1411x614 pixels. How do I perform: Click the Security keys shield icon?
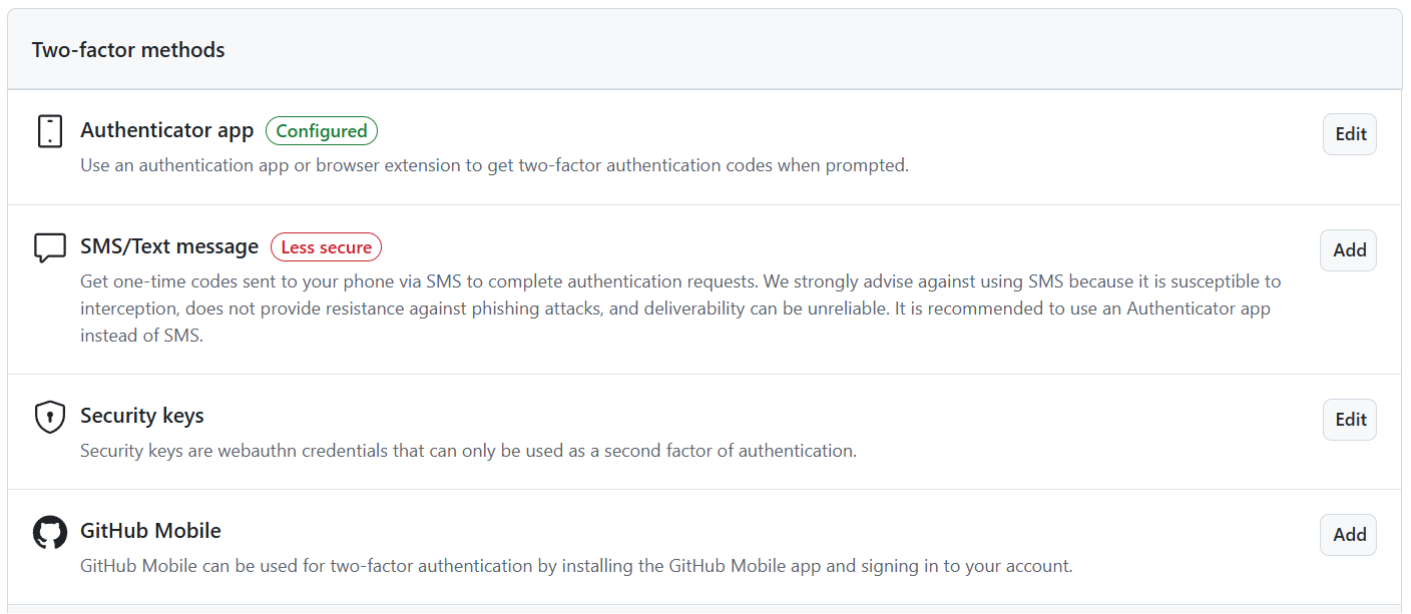pos(50,416)
